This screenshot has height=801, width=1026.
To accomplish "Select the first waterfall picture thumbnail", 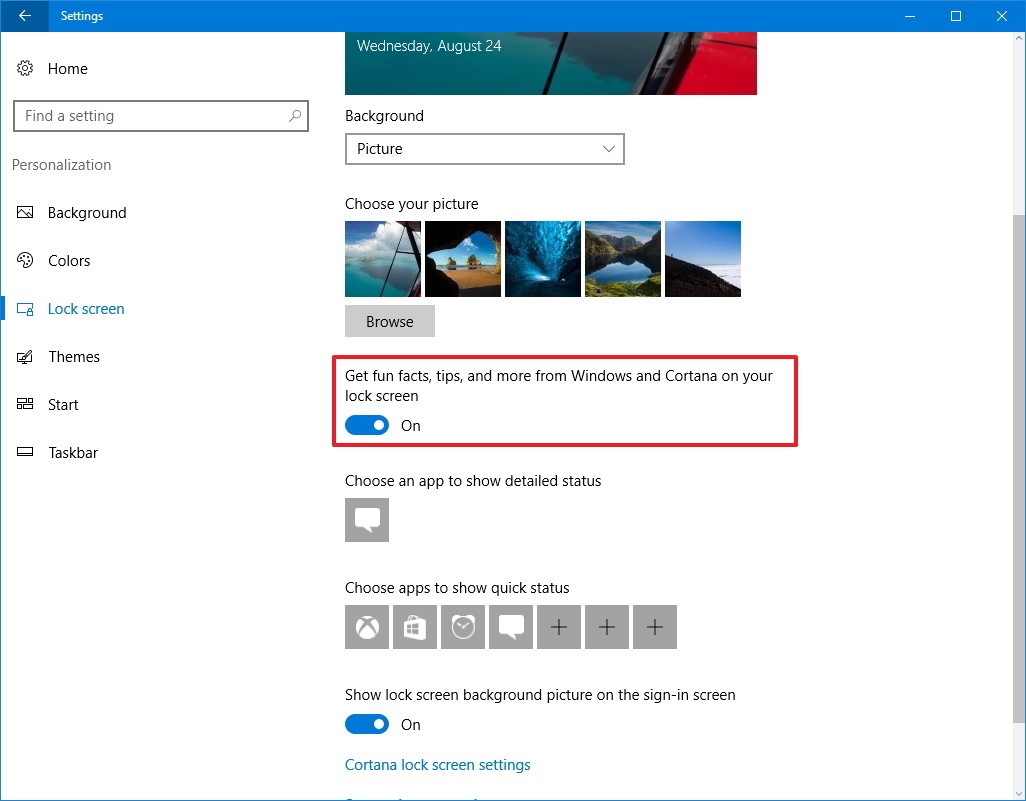I will click(382, 259).
